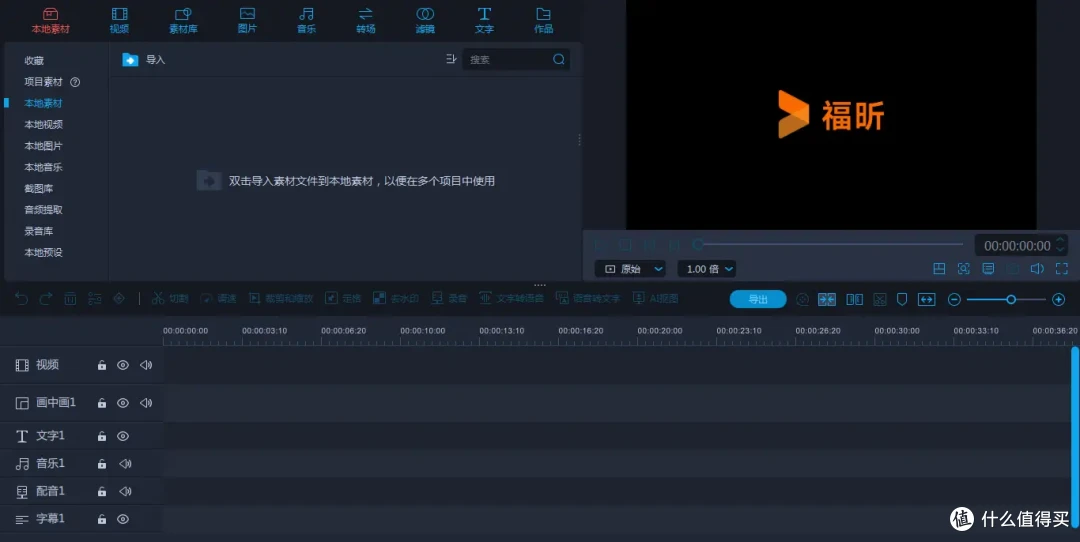Add a keyframe with diamond icon

click(119, 298)
